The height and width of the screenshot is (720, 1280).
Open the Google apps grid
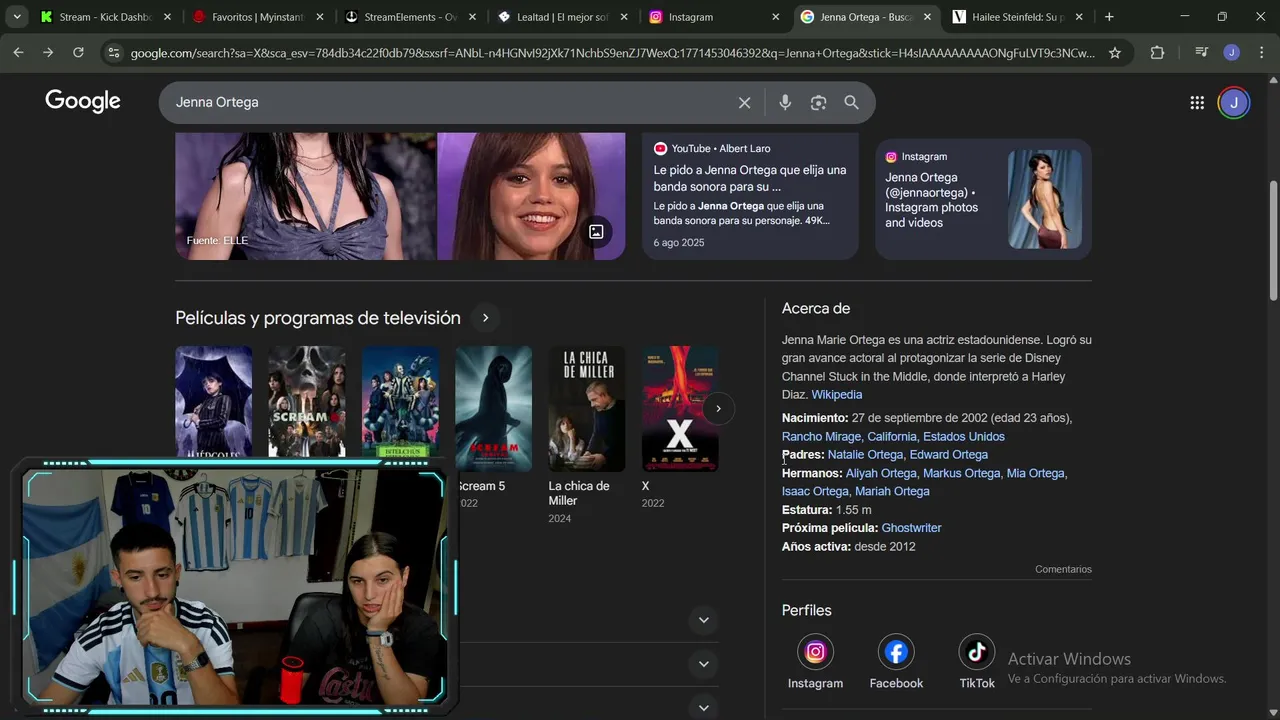click(x=1197, y=102)
